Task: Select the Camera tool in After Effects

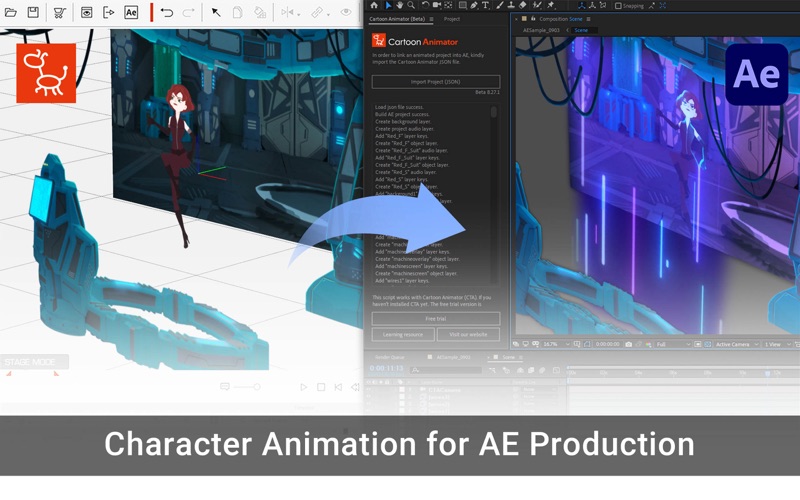Action: pos(437,5)
